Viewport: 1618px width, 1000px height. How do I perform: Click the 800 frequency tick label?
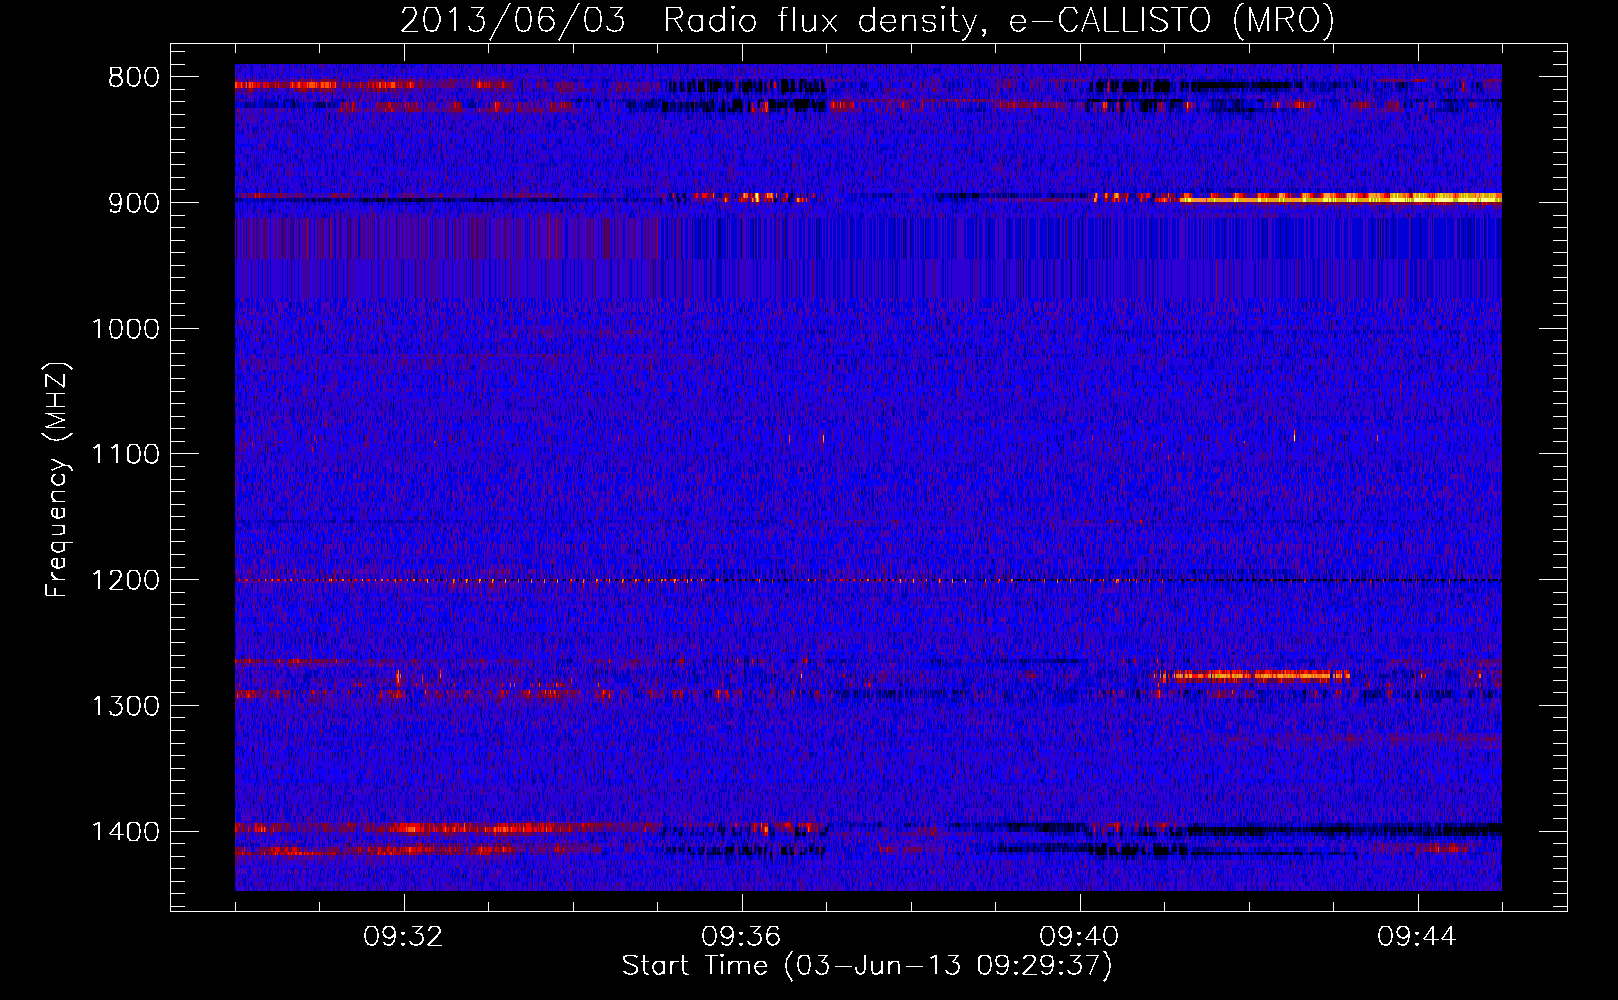134,78
